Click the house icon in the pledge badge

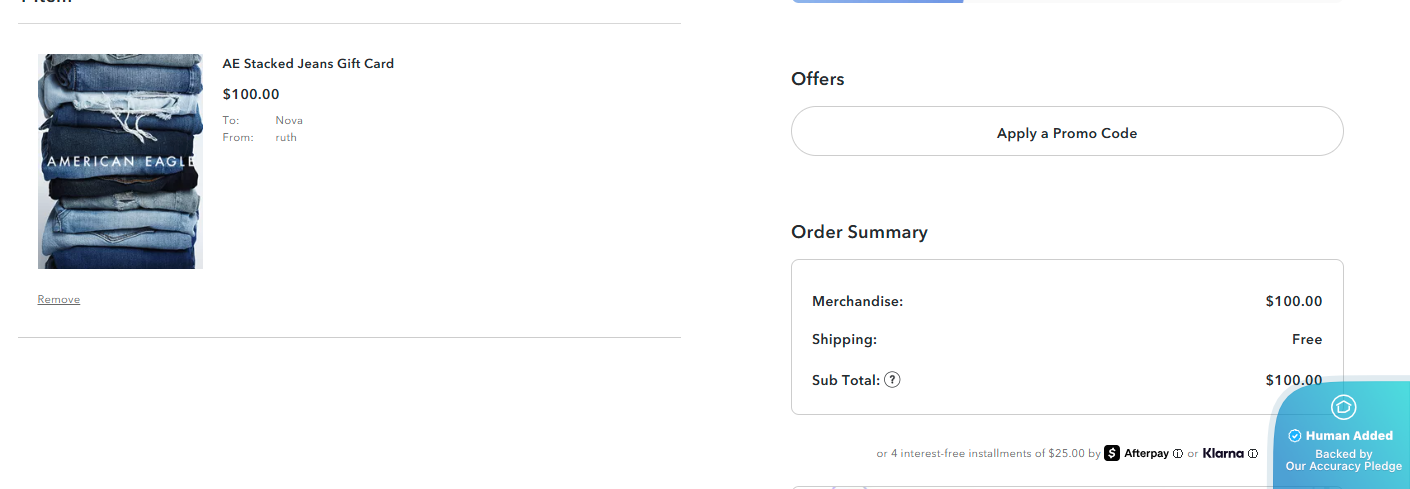click(1343, 407)
